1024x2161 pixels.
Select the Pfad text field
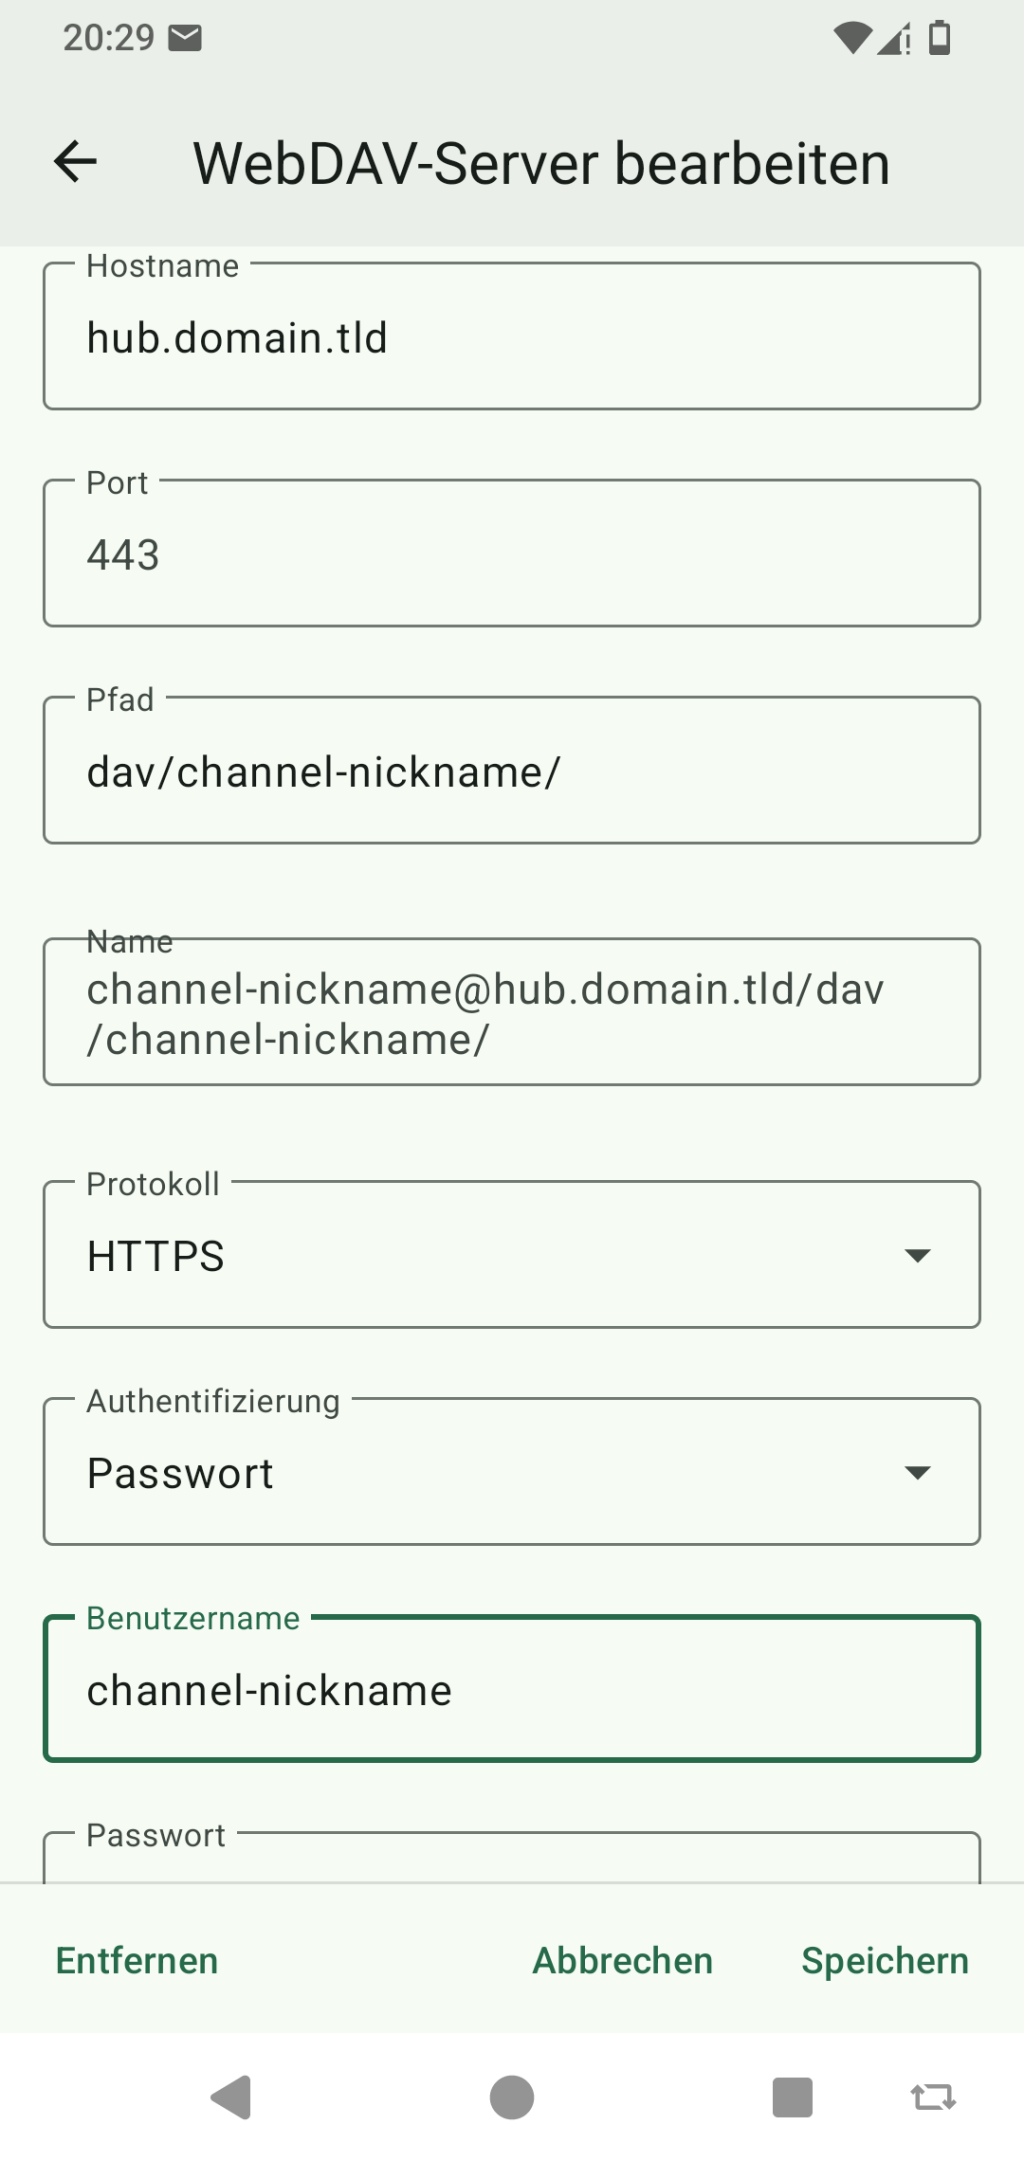[x=511, y=771]
